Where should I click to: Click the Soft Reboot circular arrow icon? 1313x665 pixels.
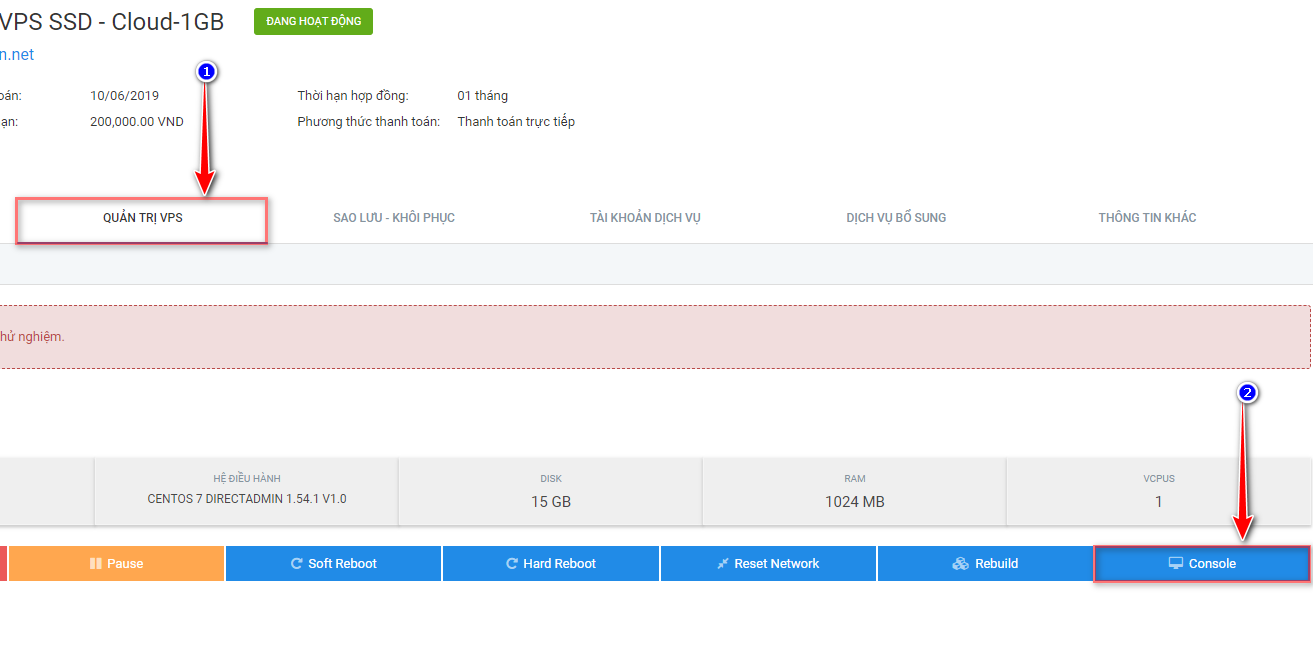(x=296, y=564)
